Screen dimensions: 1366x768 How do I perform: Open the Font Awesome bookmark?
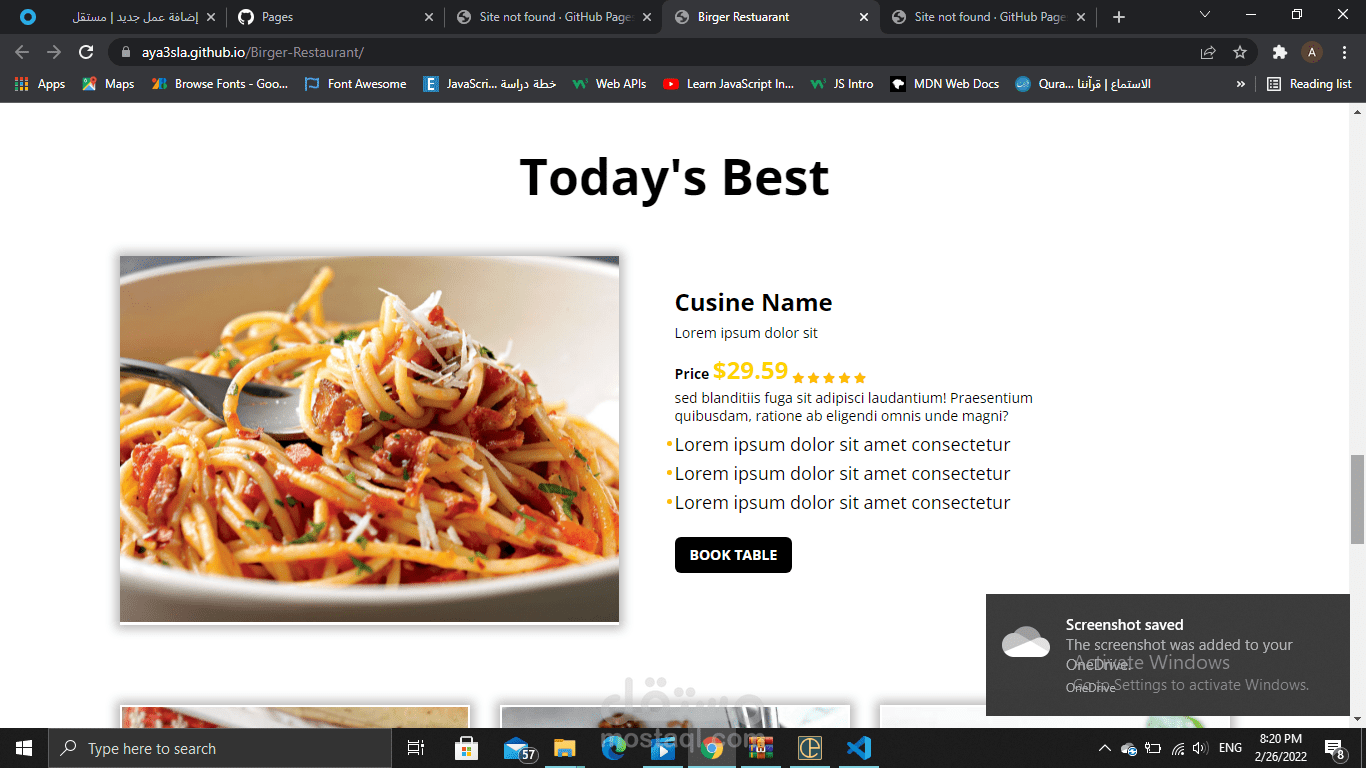(x=355, y=84)
